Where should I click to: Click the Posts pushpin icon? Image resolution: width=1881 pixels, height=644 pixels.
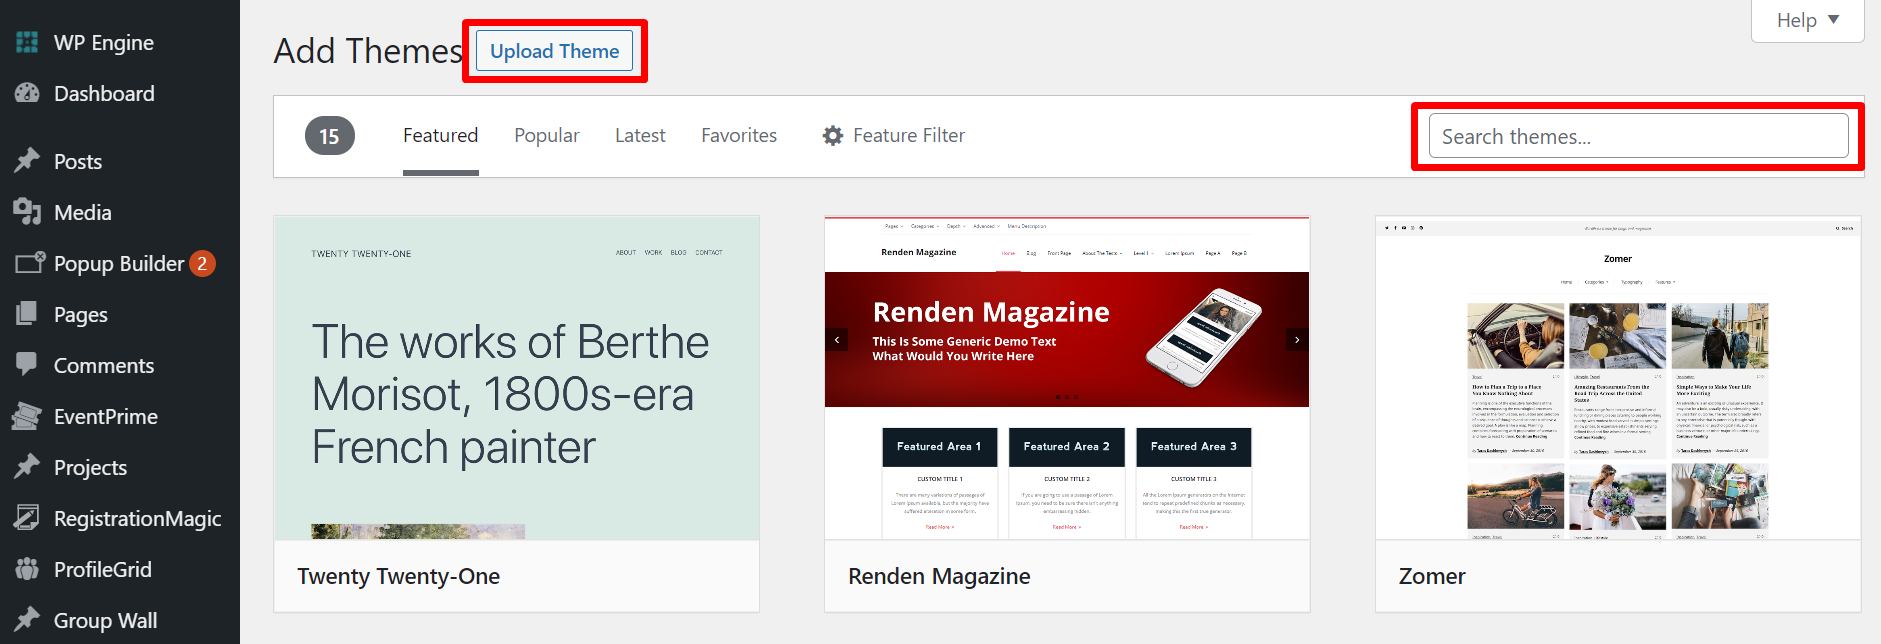click(x=27, y=161)
